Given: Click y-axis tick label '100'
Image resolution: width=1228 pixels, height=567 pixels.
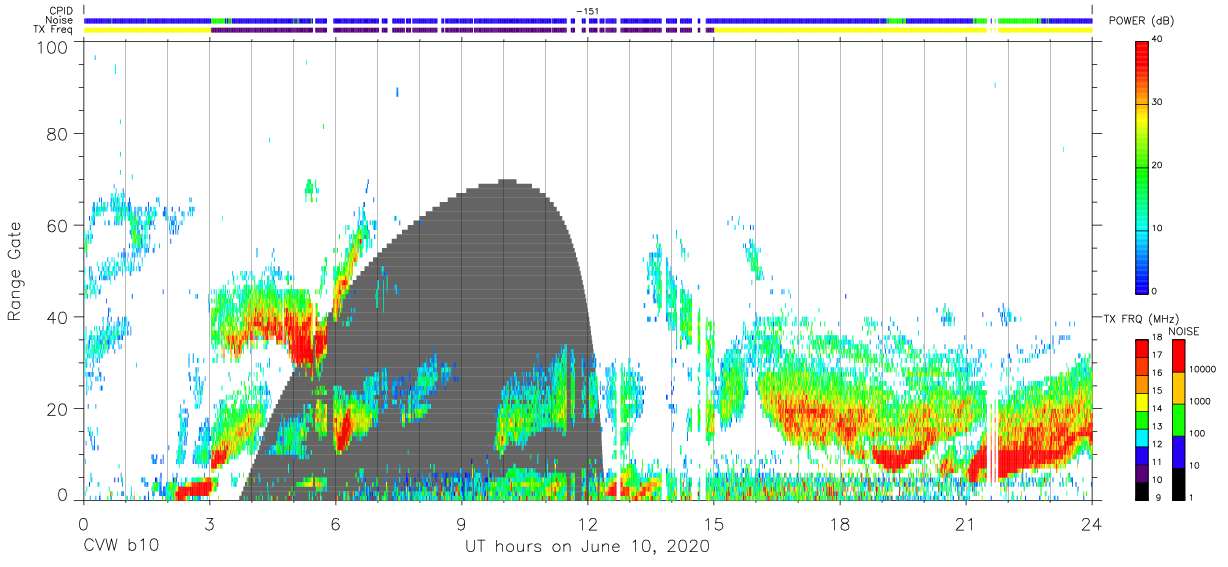Looking at the screenshot, I should coord(51,46).
